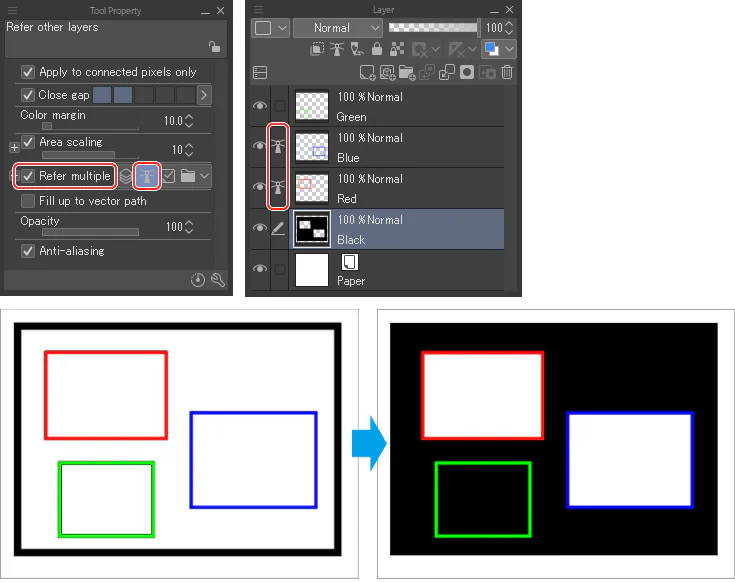Viewport: 735px width, 582px height.
Task: Toggle the Close gap checkbox
Action: tap(28, 95)
